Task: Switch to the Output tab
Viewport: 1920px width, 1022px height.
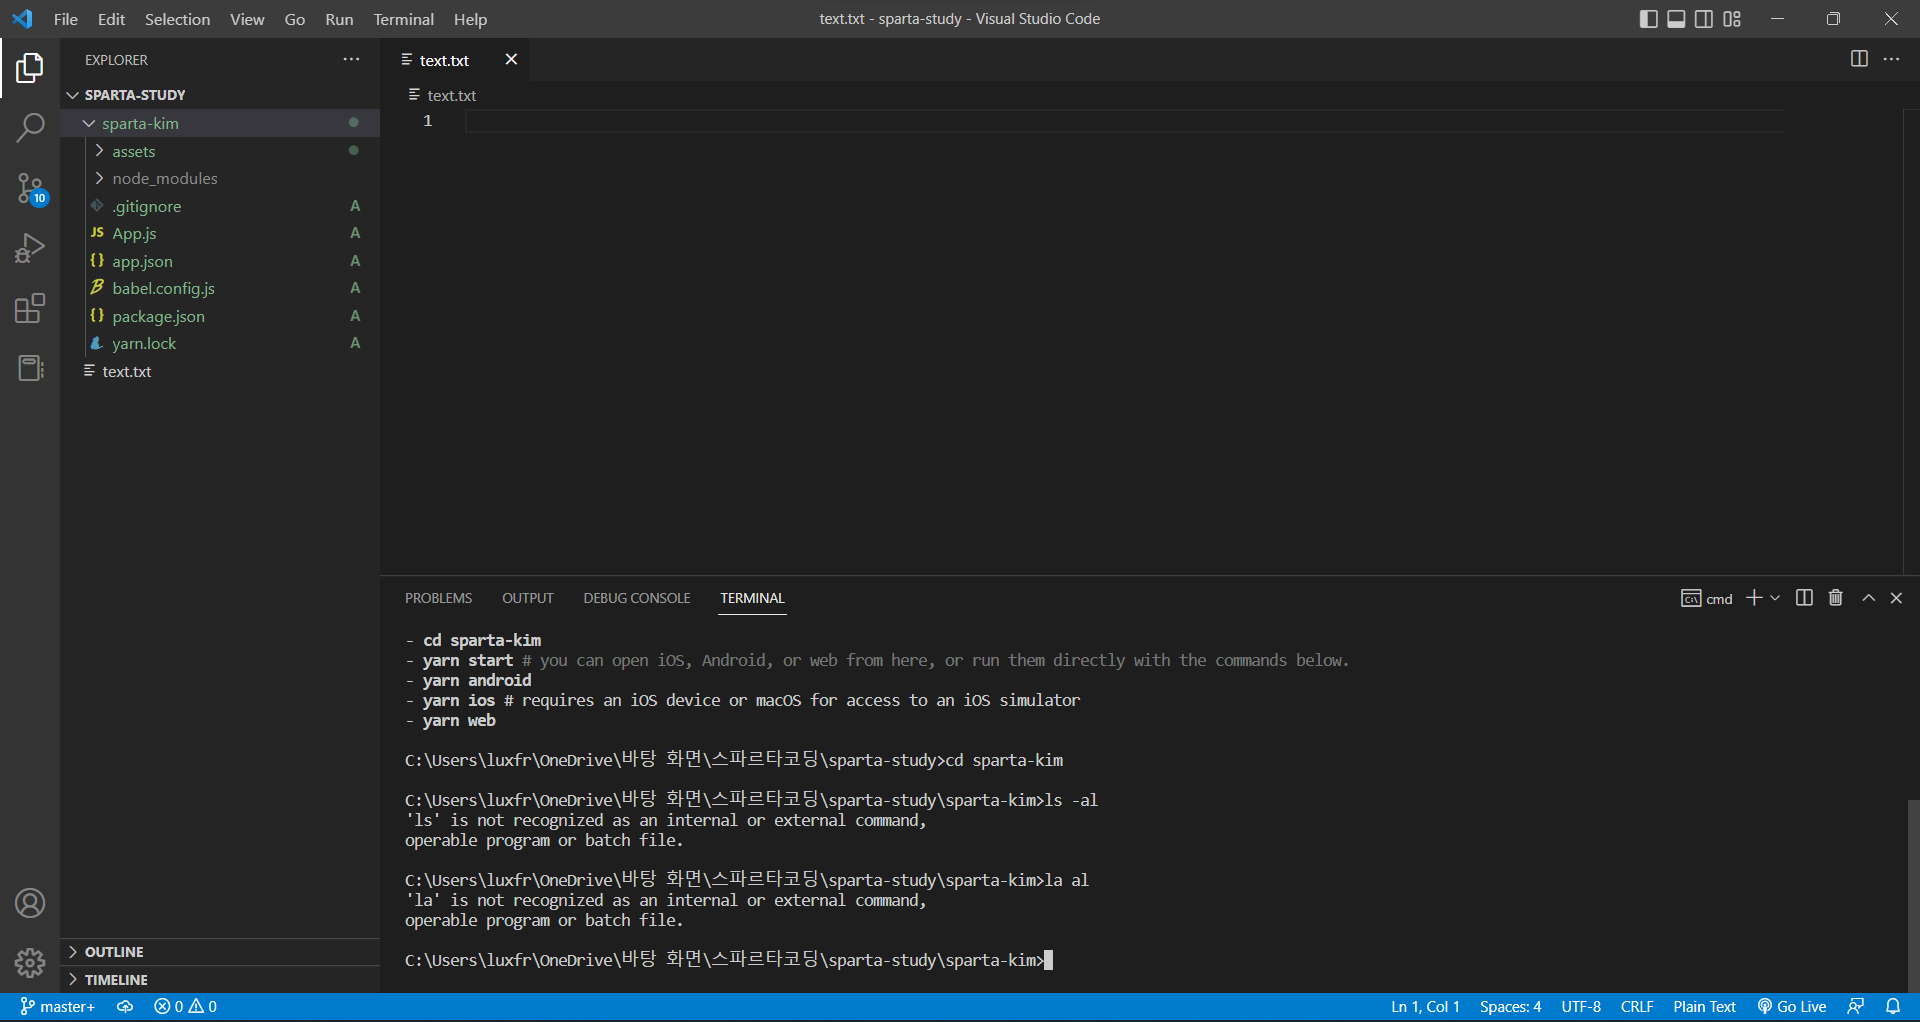Action: point(528,598)
